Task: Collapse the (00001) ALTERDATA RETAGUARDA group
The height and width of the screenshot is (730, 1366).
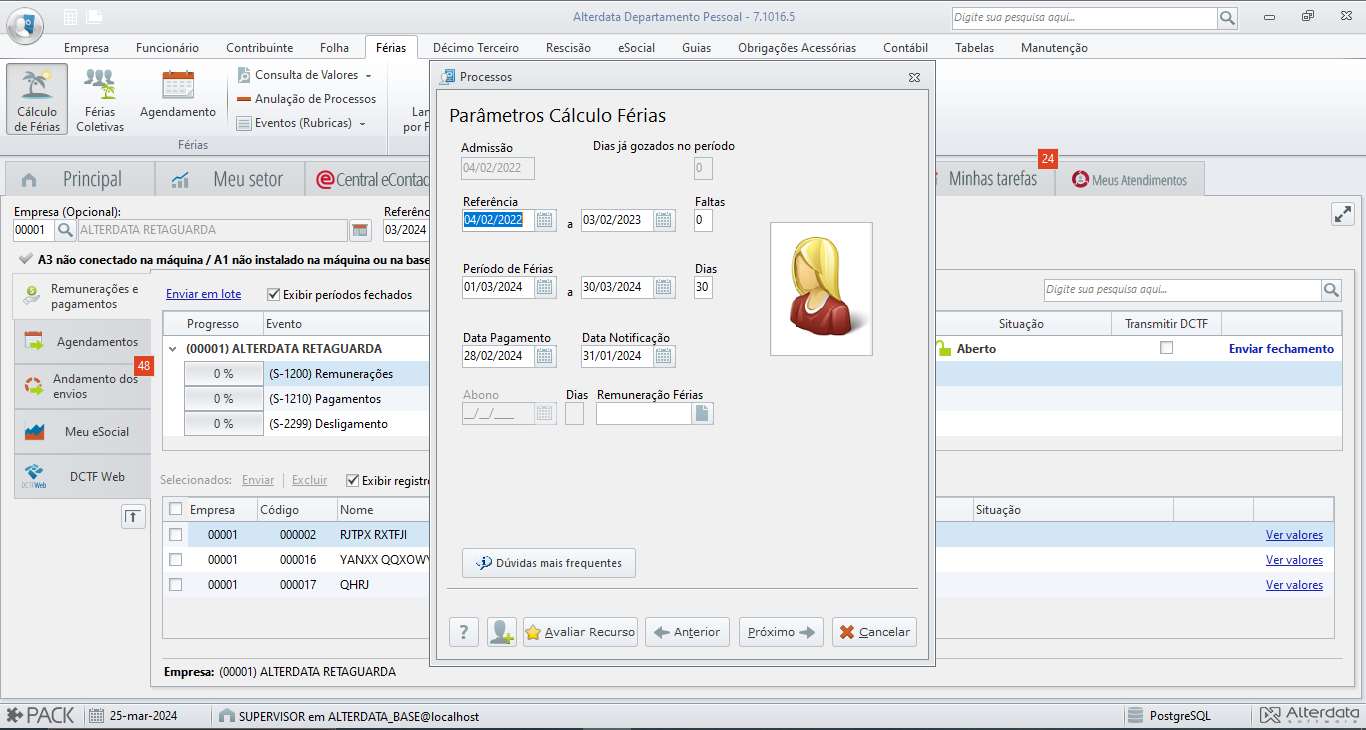Action: coord(174,349)
